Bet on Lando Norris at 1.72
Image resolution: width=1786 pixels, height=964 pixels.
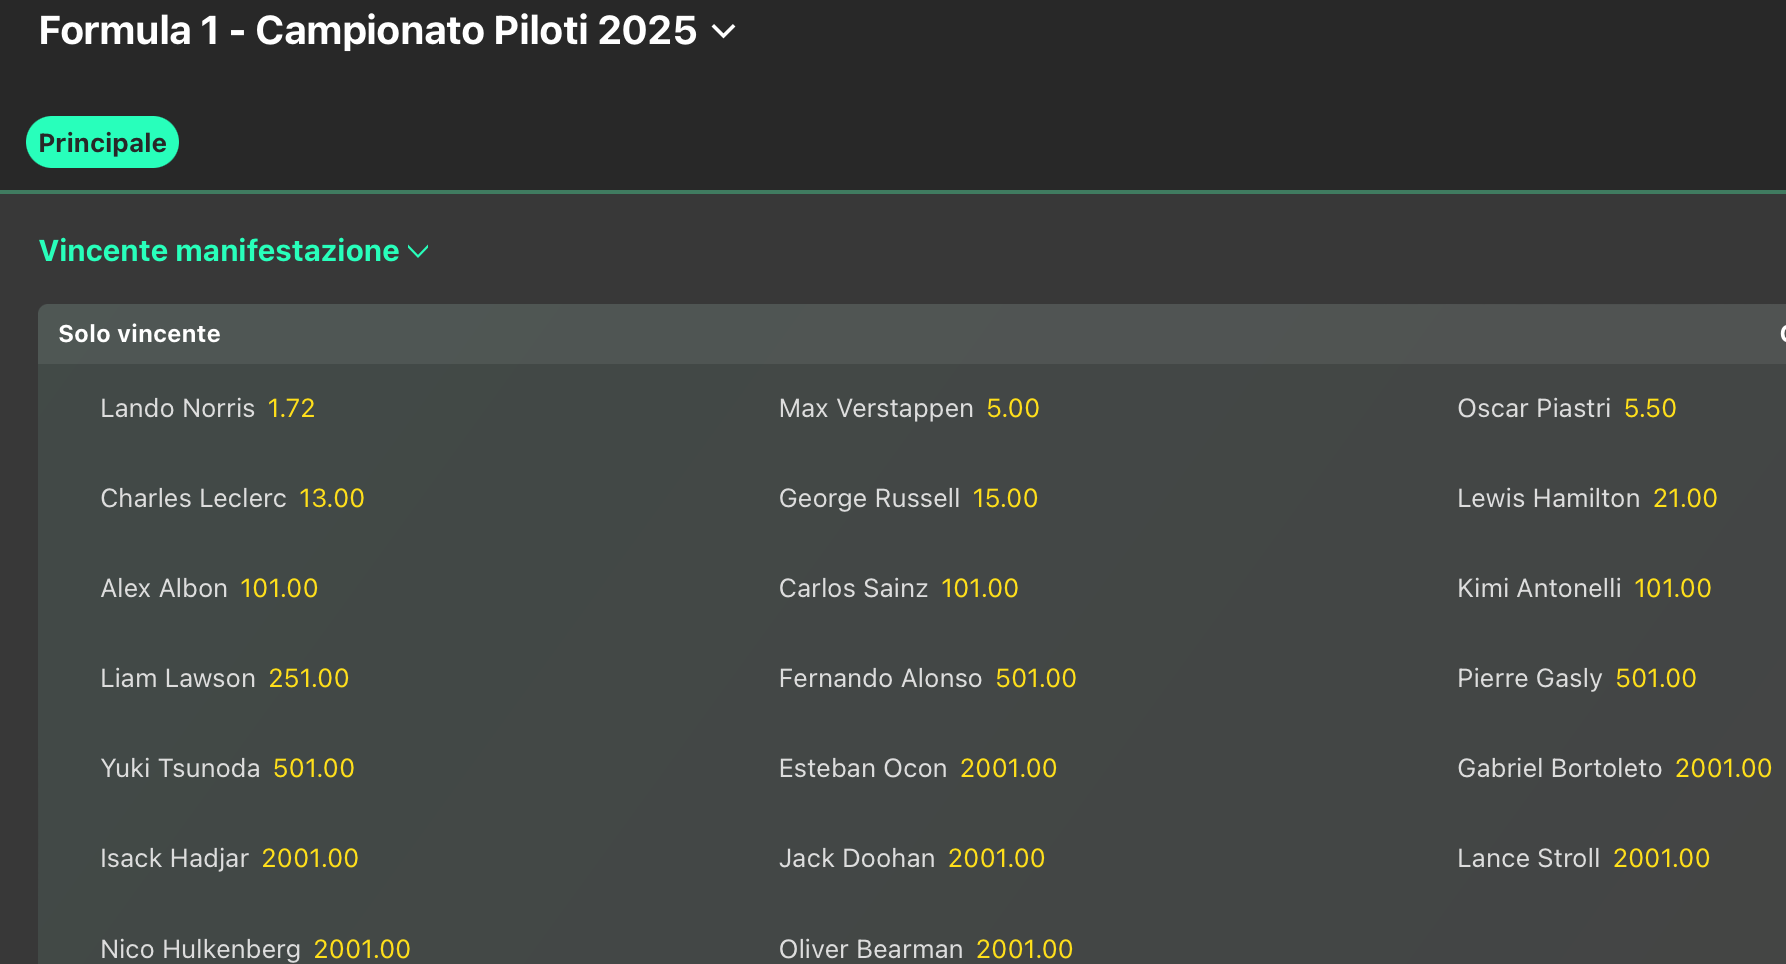(291, 409)
